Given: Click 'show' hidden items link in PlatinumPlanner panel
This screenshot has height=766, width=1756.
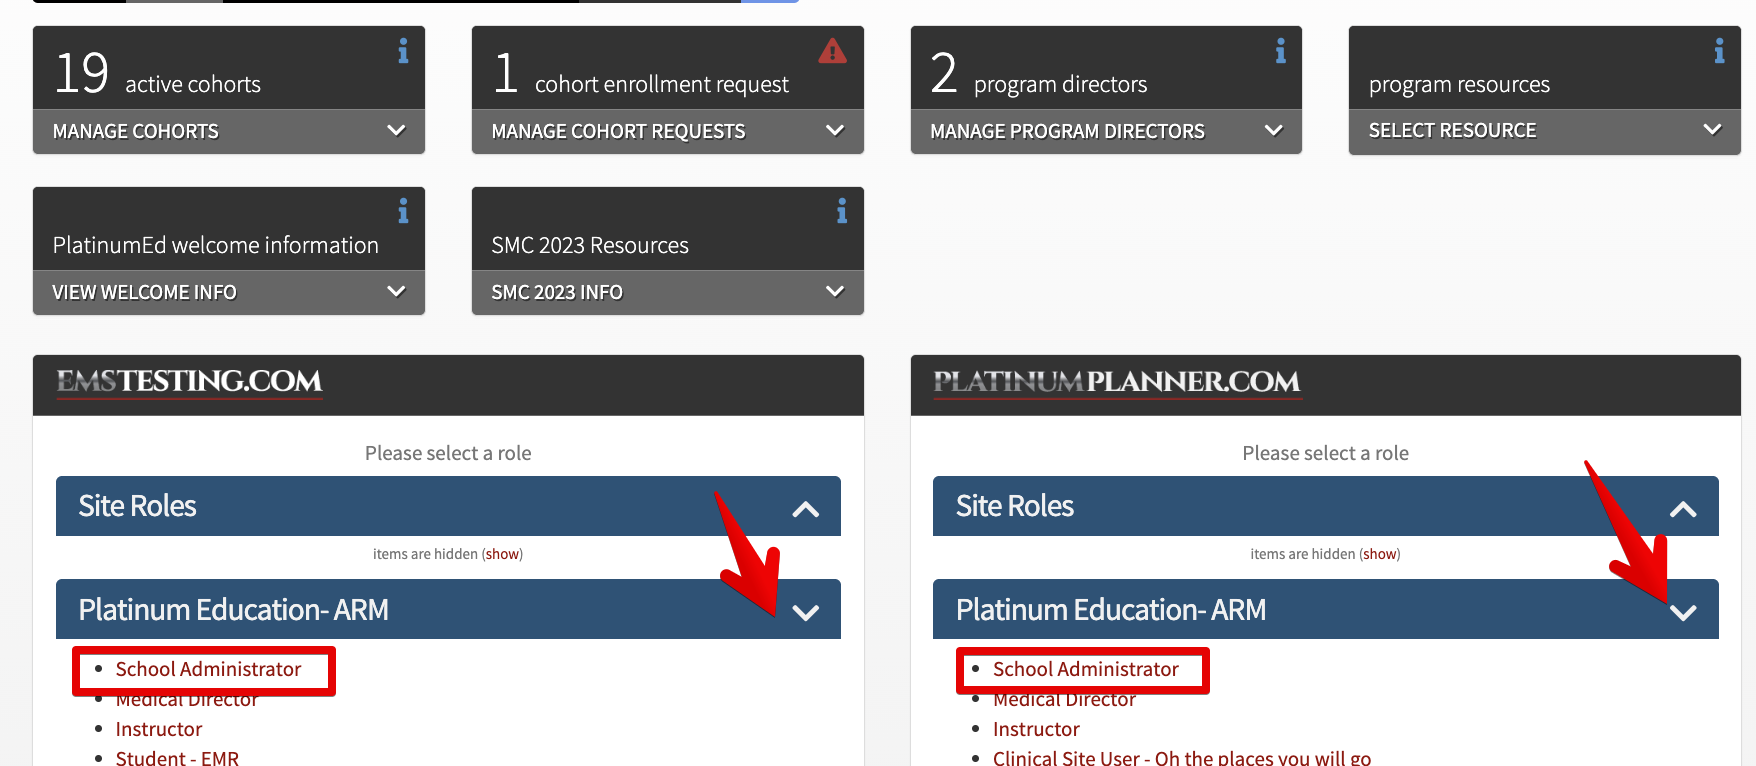Looking at the screenshot, I should [1380, 554].
